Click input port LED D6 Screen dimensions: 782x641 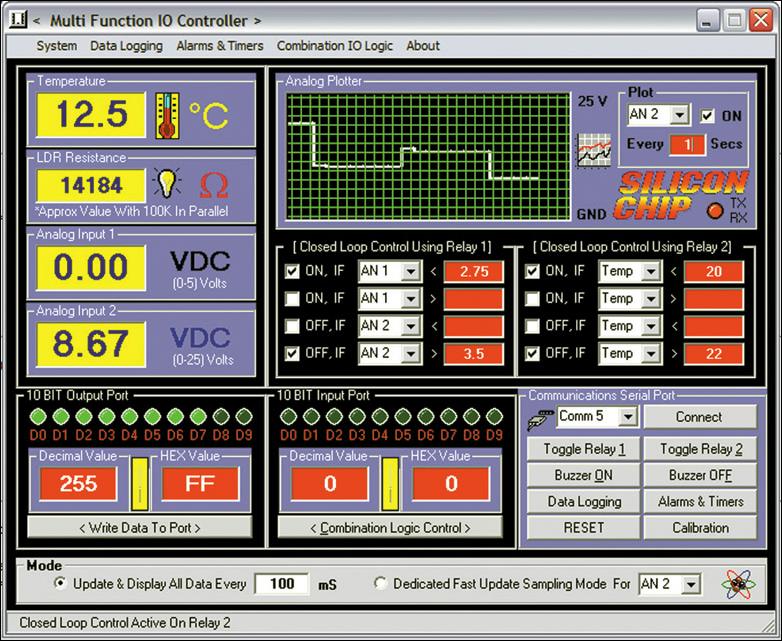425,417
